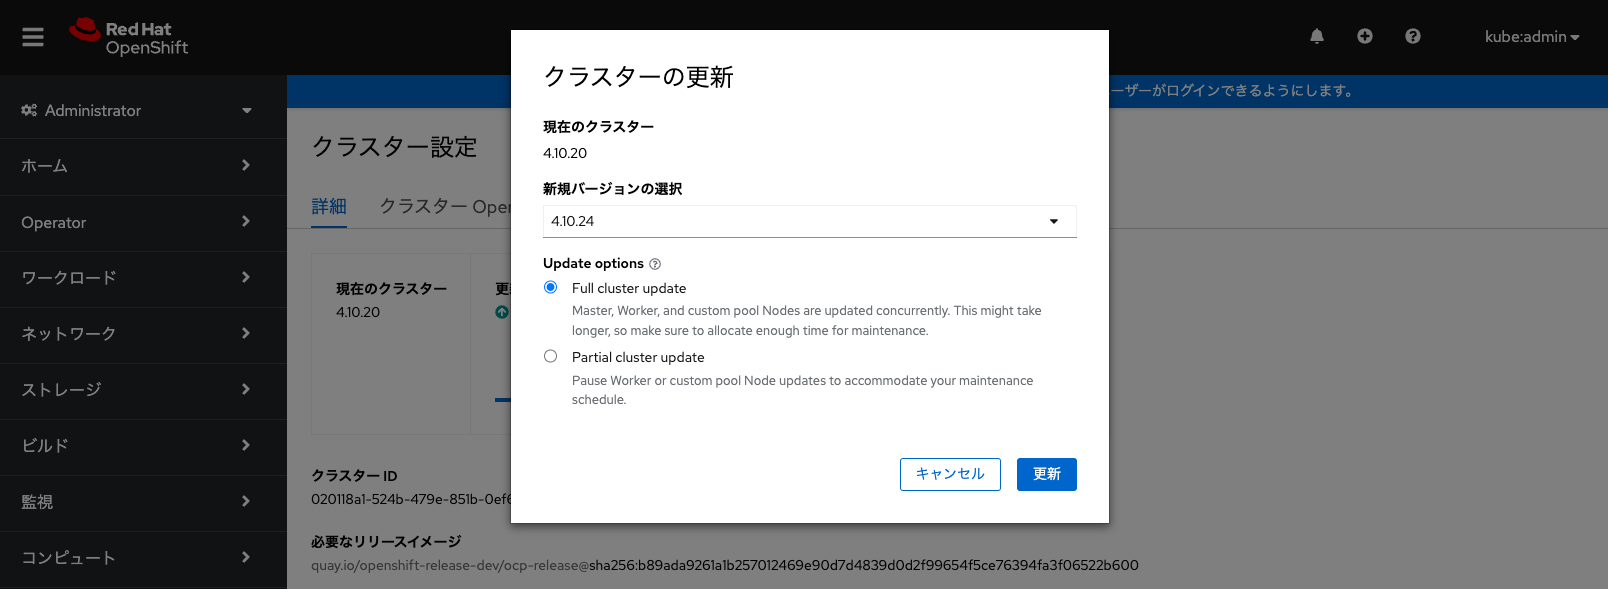
Task: Toggle the hamburger navigation menu
Action: click(x=33, y=37)
